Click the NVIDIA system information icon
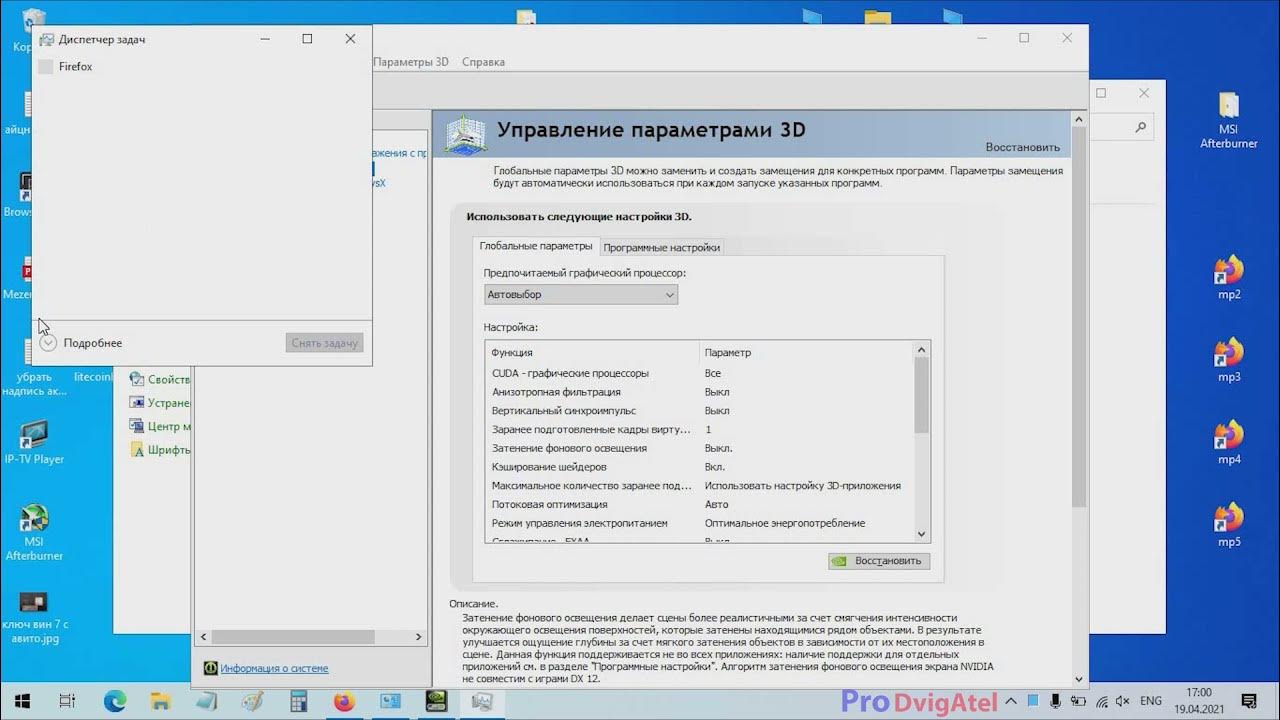1280x720 pixels. tap(210, 668)
